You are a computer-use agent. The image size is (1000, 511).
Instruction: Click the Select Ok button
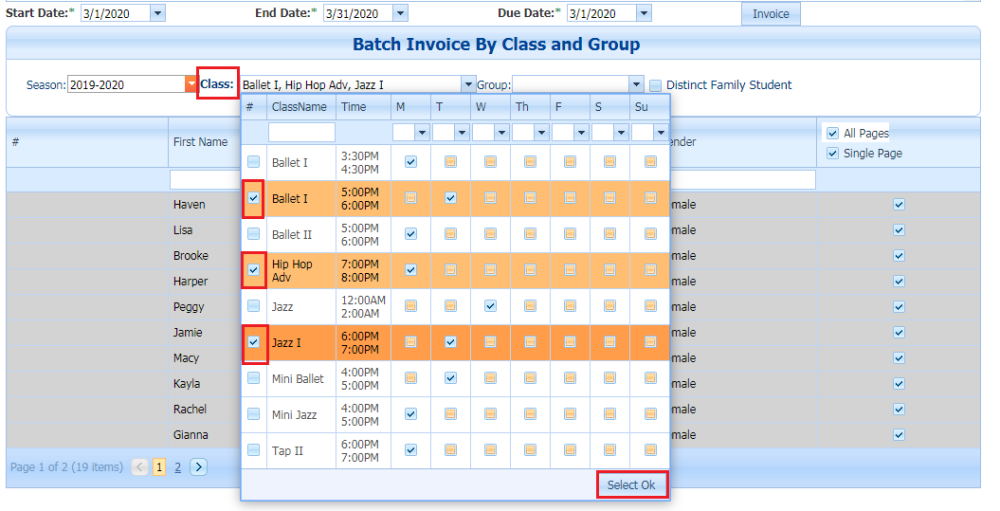pyautogui.click(x=631, y=485)
